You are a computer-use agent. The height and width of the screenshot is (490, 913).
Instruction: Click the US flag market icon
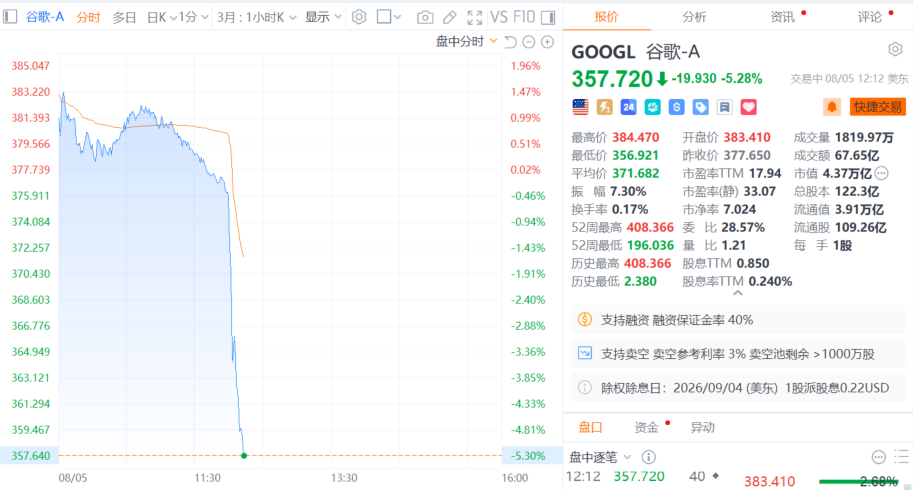(581, 107)
